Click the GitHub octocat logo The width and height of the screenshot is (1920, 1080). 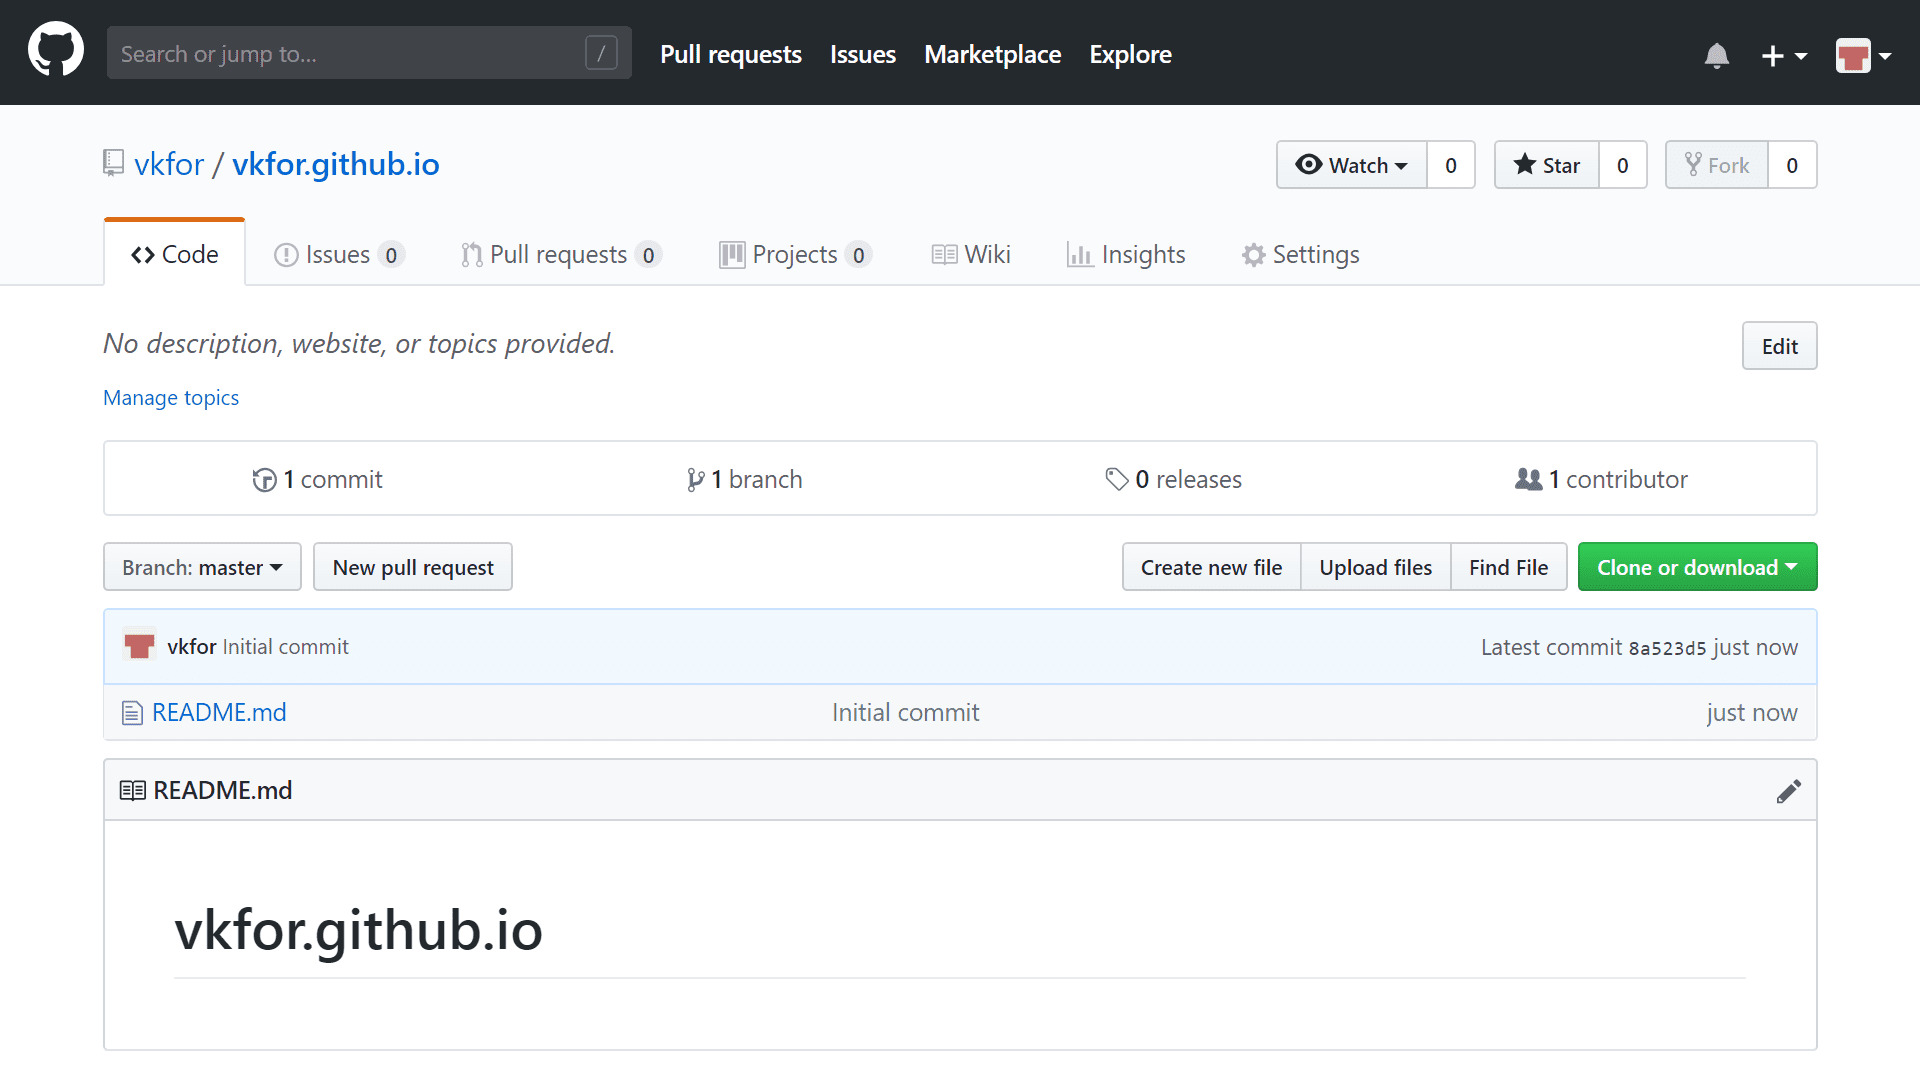[x=56, y=50]
